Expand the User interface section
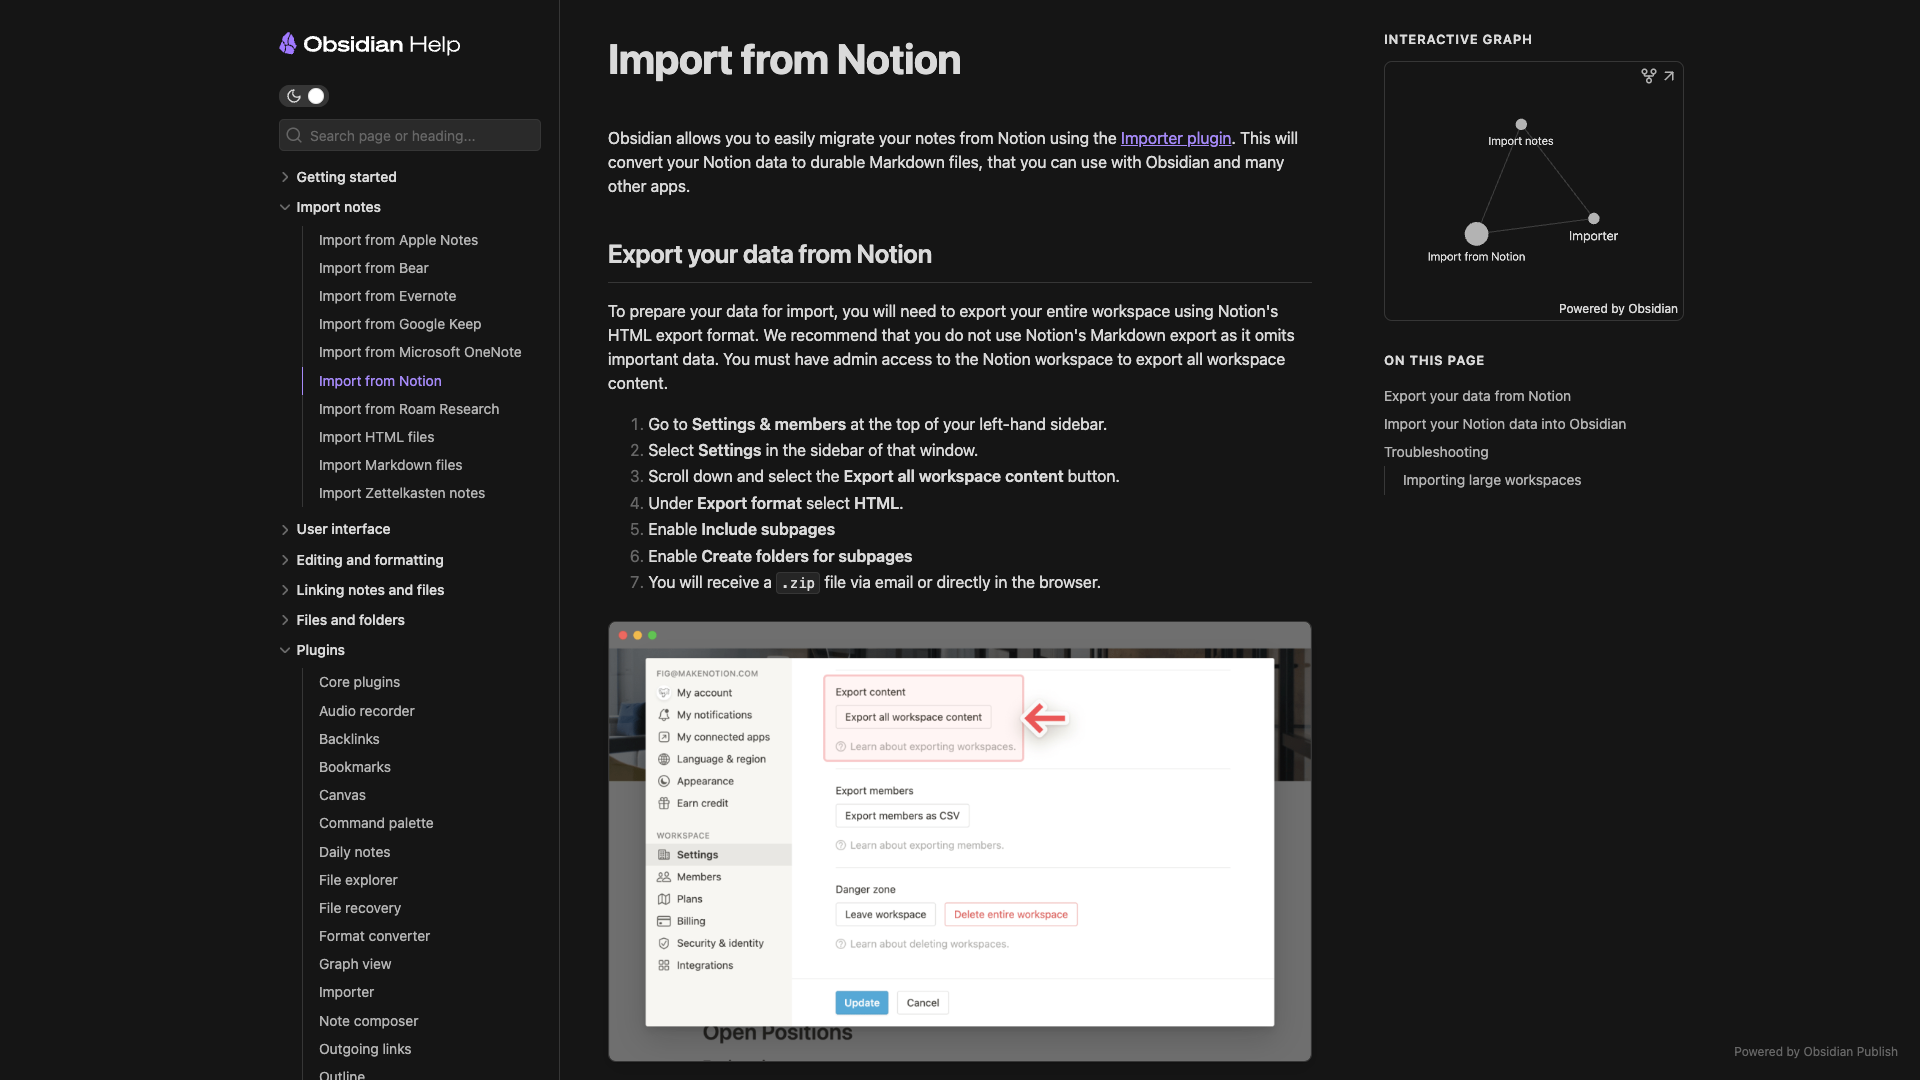This screenshot has height=1080, width=1920. [285, 529]
